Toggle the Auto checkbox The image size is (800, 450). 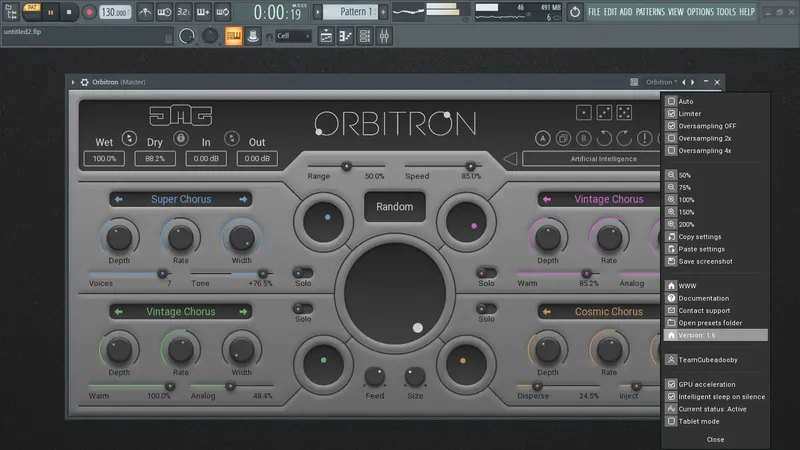(671, 101)
